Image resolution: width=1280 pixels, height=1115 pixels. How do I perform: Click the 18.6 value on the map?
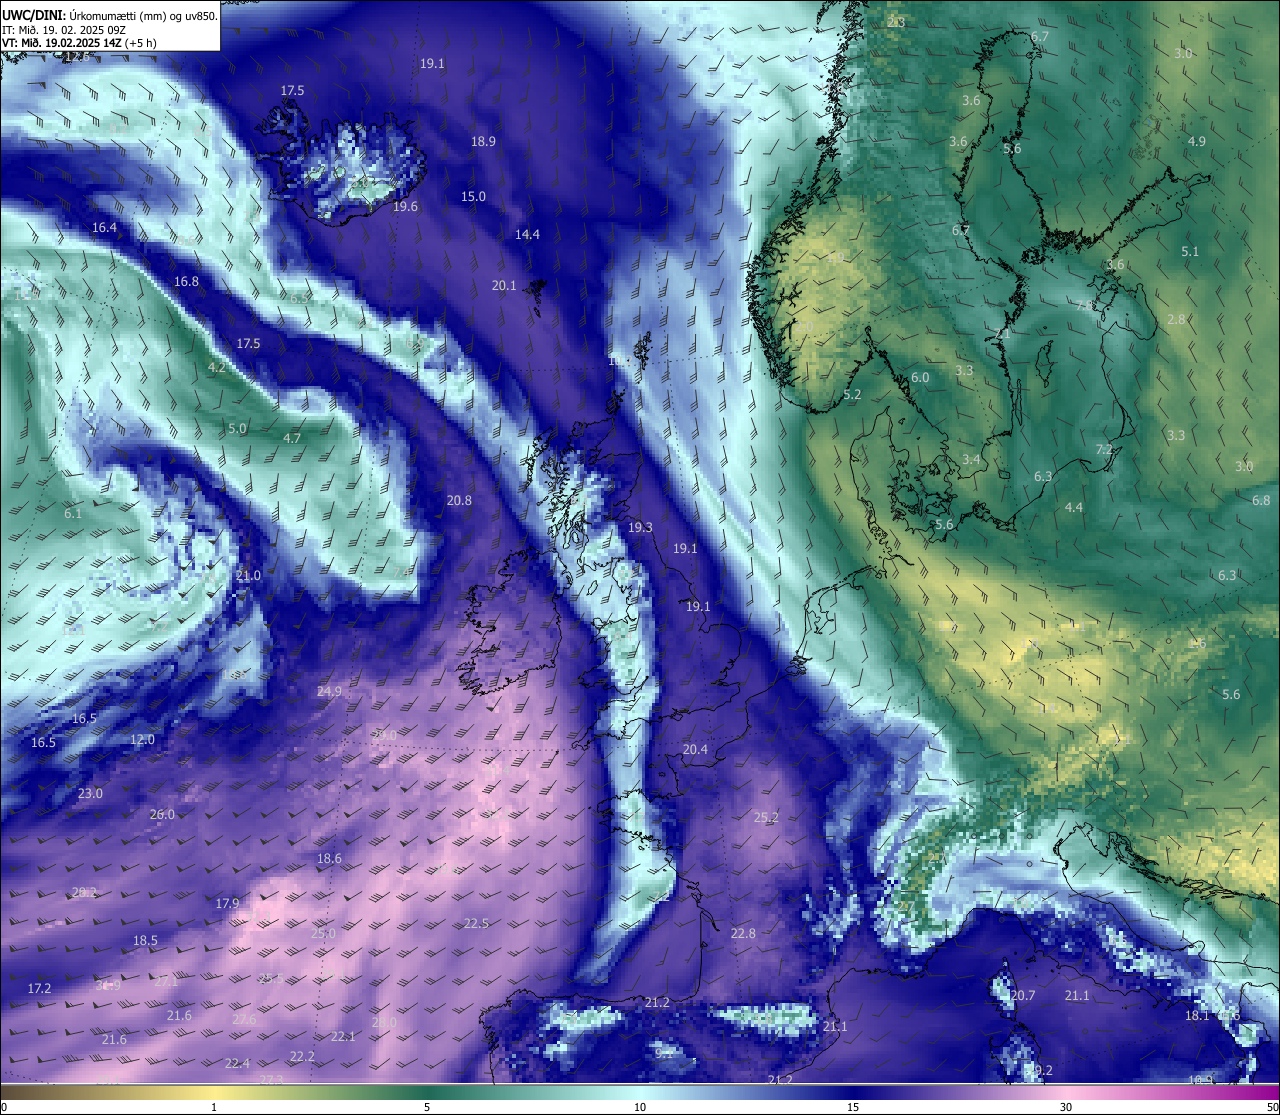pos(329,859)
